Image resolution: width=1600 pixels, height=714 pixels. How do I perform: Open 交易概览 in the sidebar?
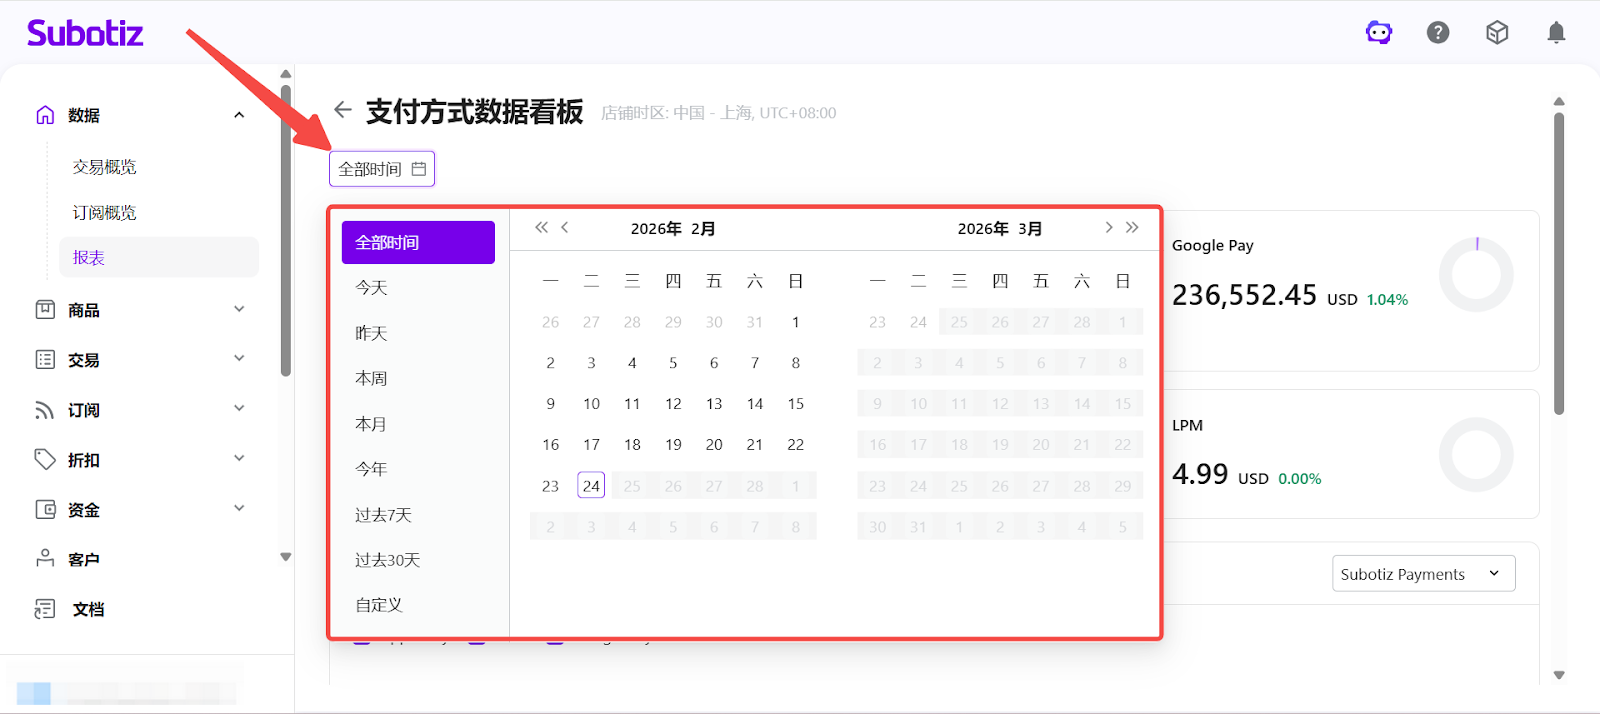105,167
